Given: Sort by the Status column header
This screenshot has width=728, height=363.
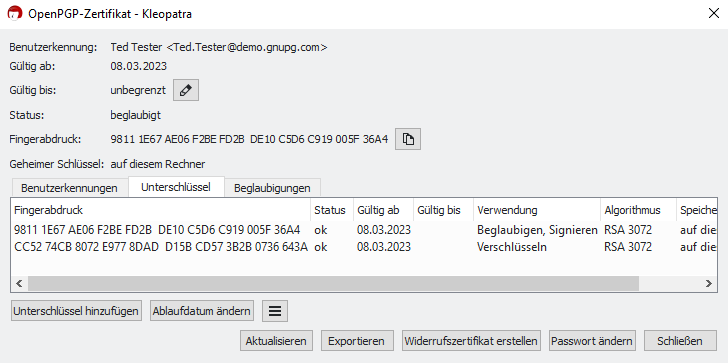Looking at the screenshot, I should click(332, 210).
